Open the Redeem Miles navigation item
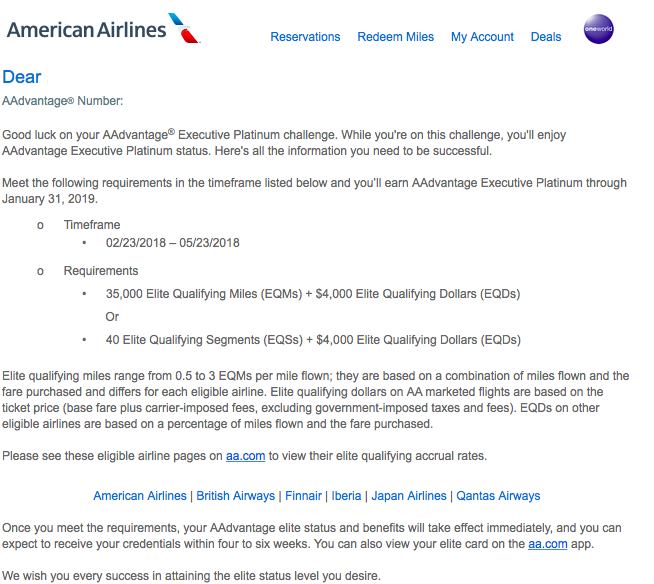The width and height of the screenshot is (654, 584). [395, 37]
